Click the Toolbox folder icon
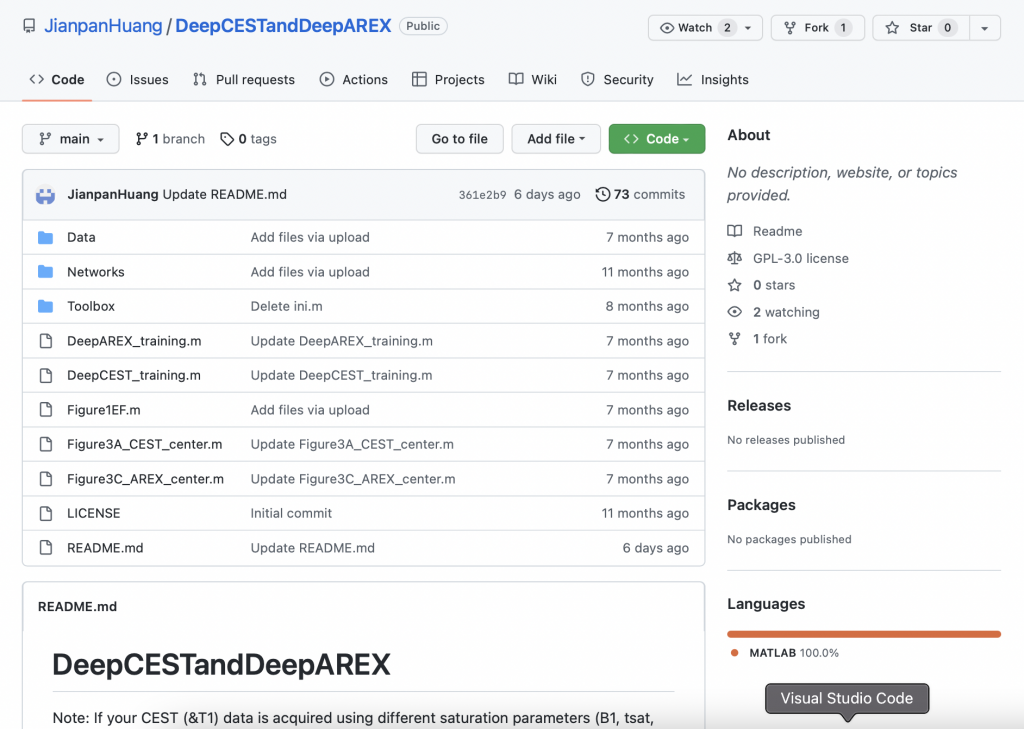Screen dimensions: 1024x729 (x=45, y=306)
